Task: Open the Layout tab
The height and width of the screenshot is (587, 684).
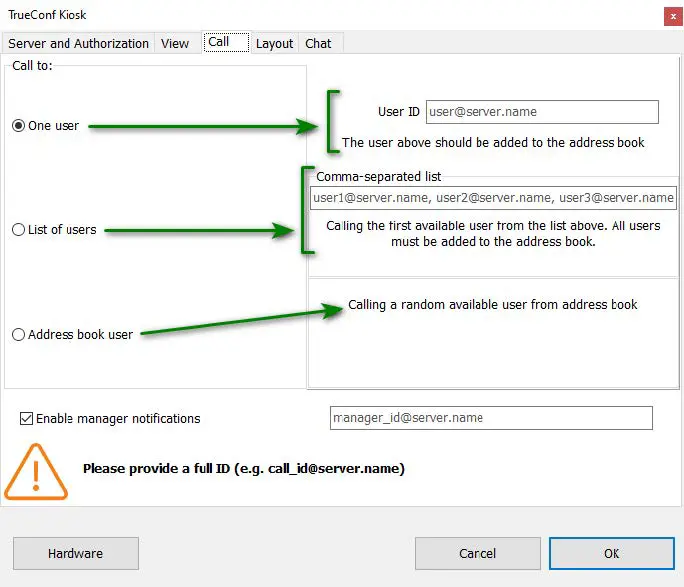Action: pos(274,44)
